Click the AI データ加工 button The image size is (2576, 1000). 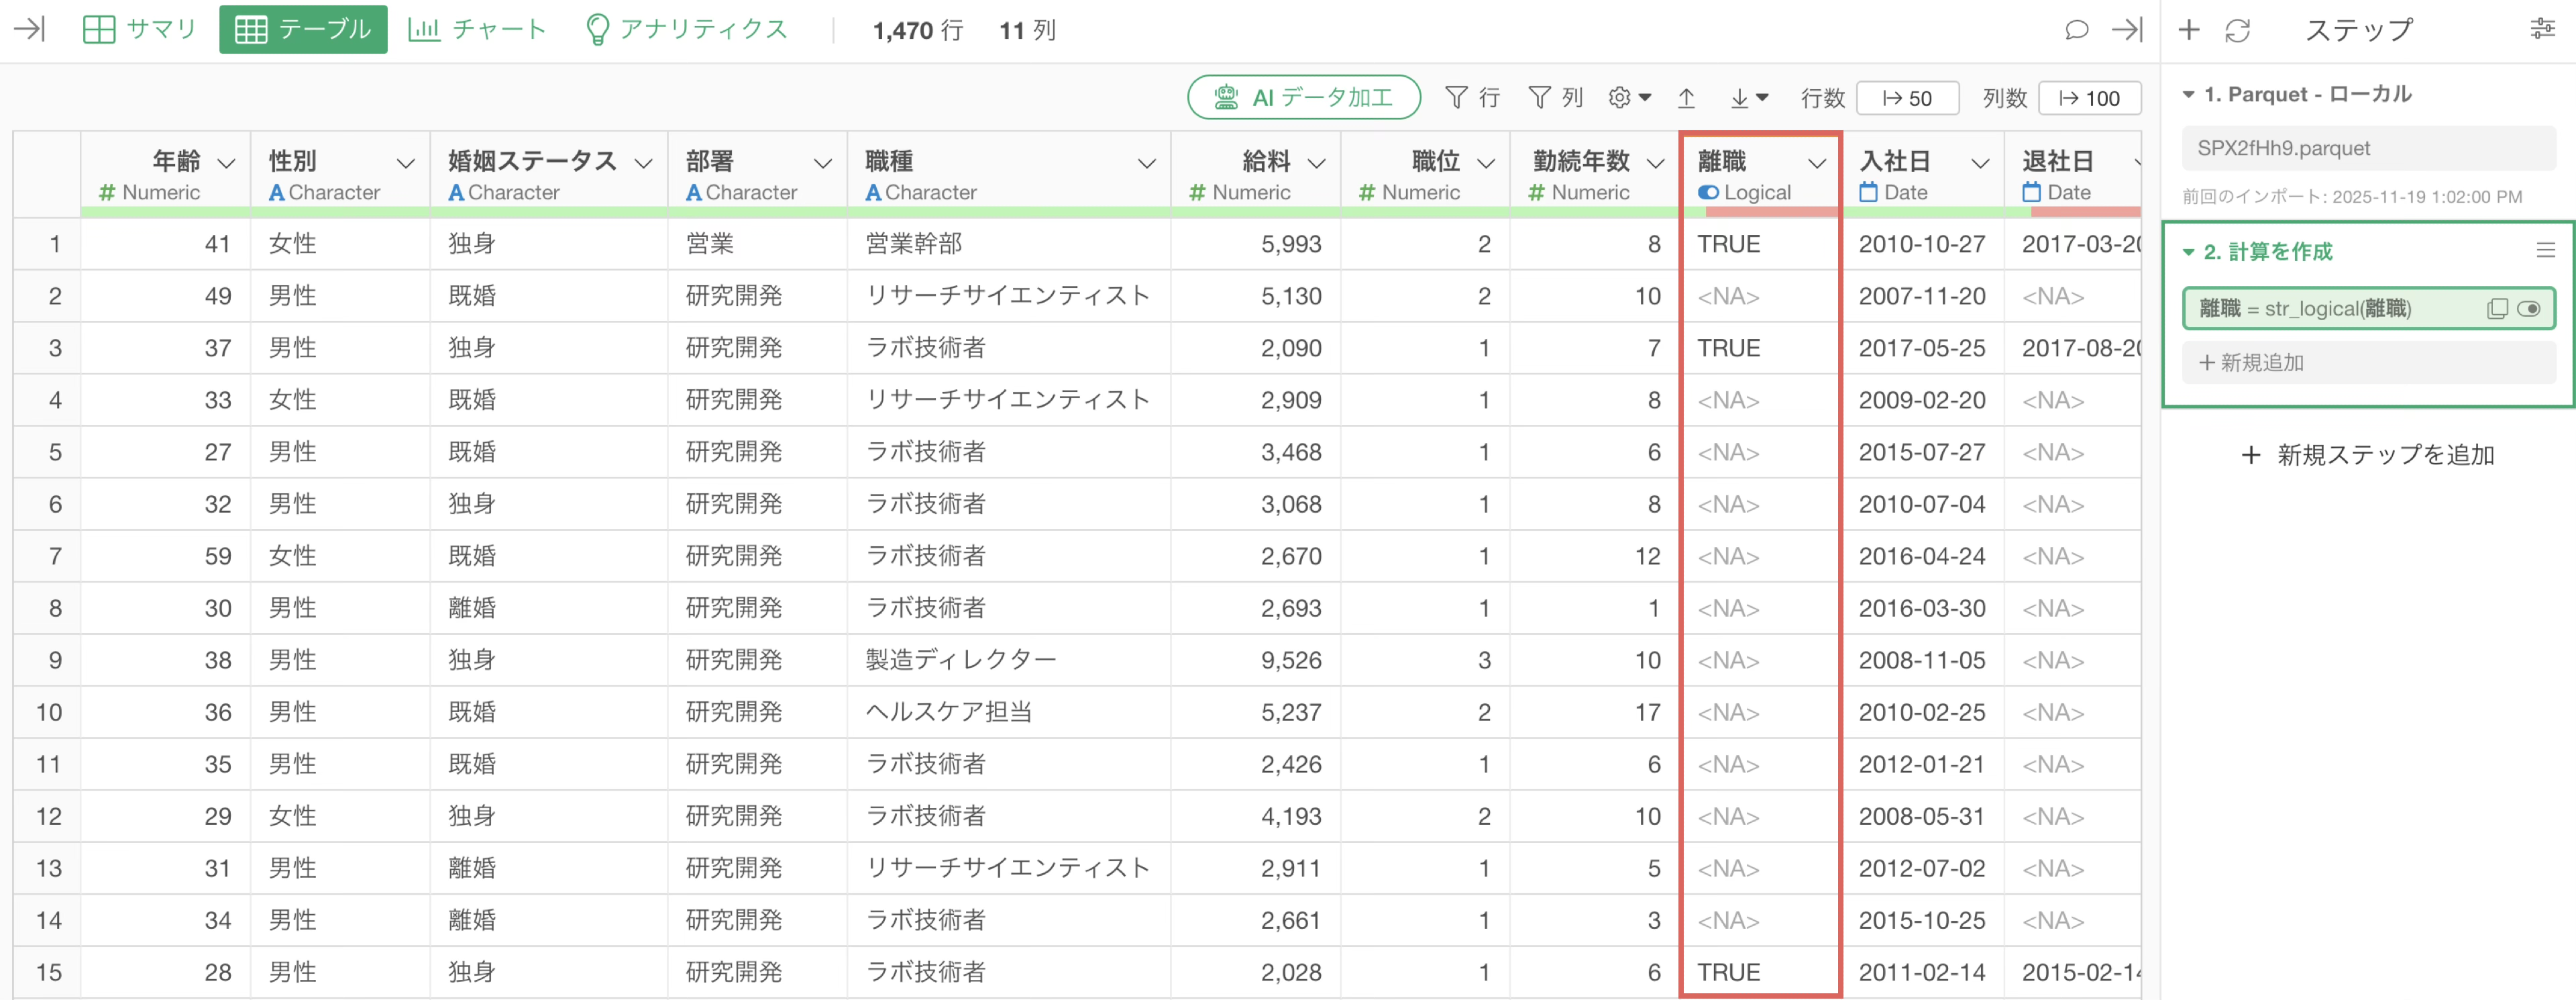pyautogui.click(x=1303, y=97)
